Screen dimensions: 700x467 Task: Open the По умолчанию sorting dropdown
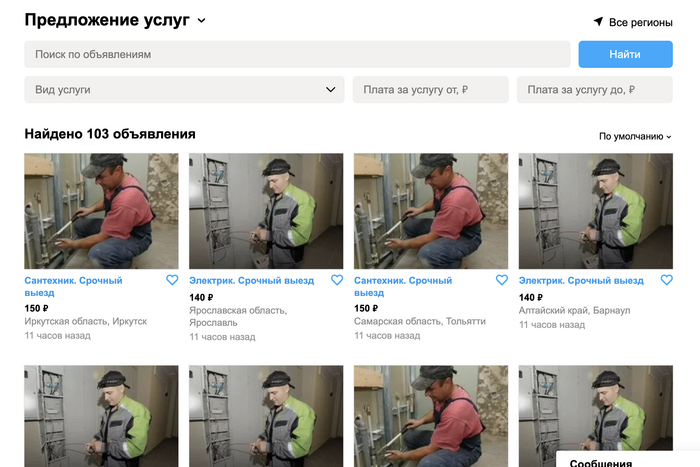click(635, 136)
